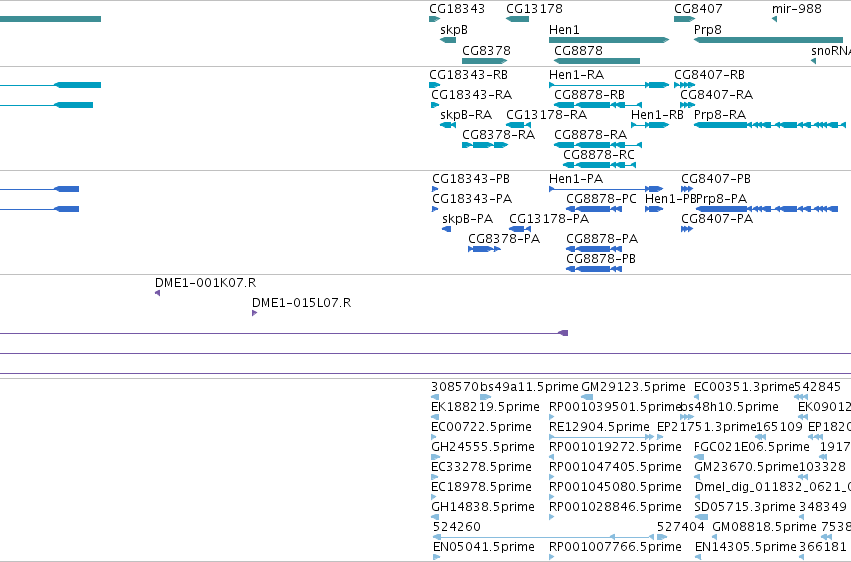Viewport: 851px width, 562px height.
Task: Click the RP001045080.5prime EST label
Action: point(615,487)
